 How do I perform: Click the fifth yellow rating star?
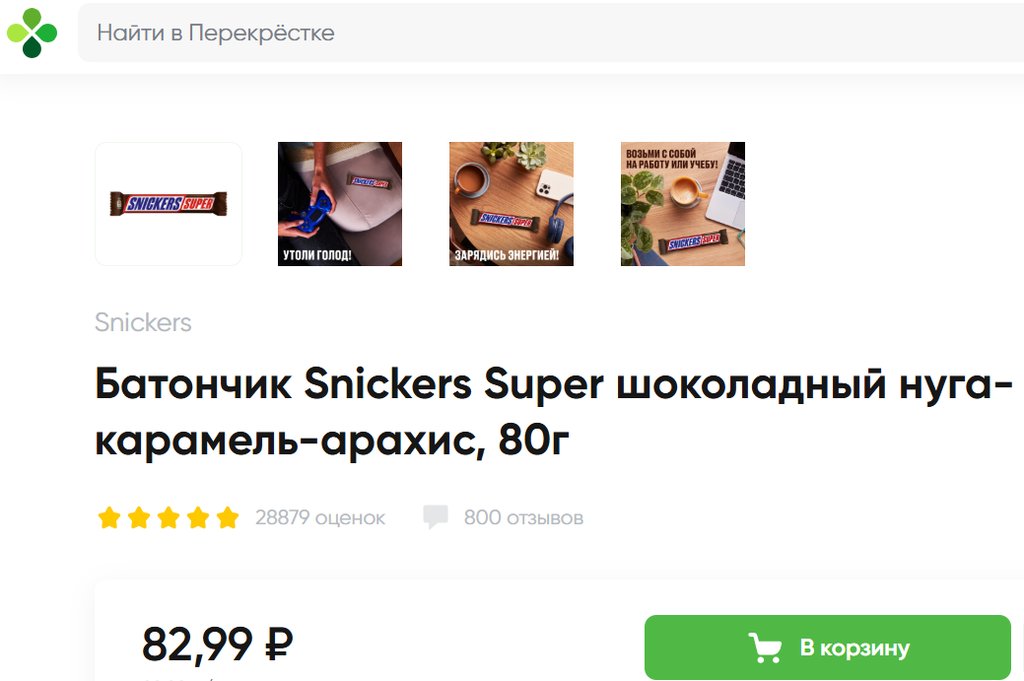click(227, 517)
